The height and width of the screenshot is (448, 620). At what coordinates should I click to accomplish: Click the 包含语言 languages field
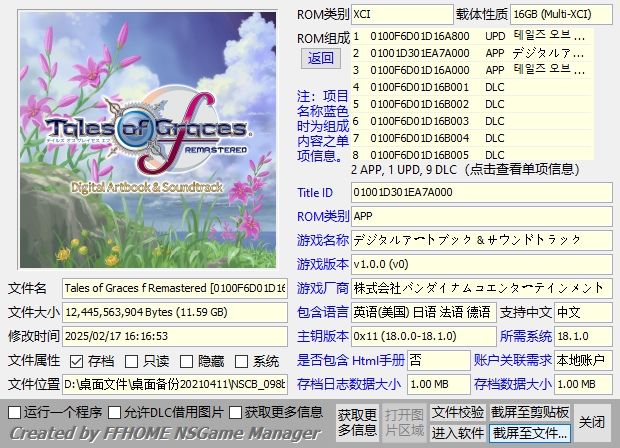(x=423, y=312)
